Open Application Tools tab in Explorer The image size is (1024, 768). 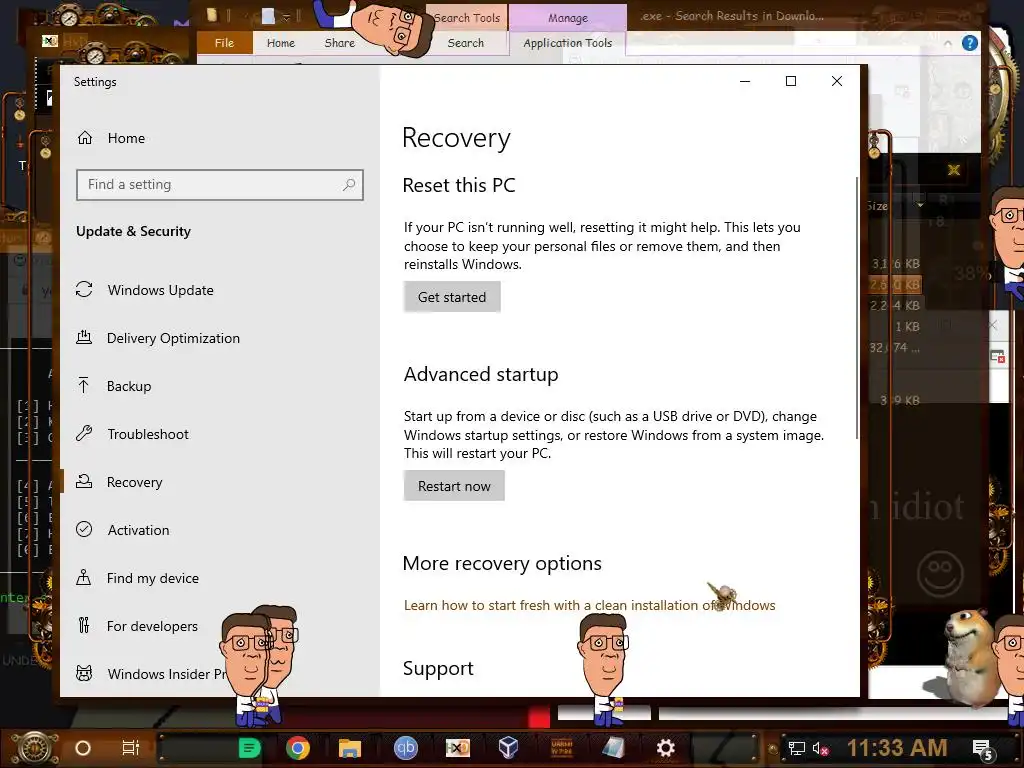click(x=568, y=43)
